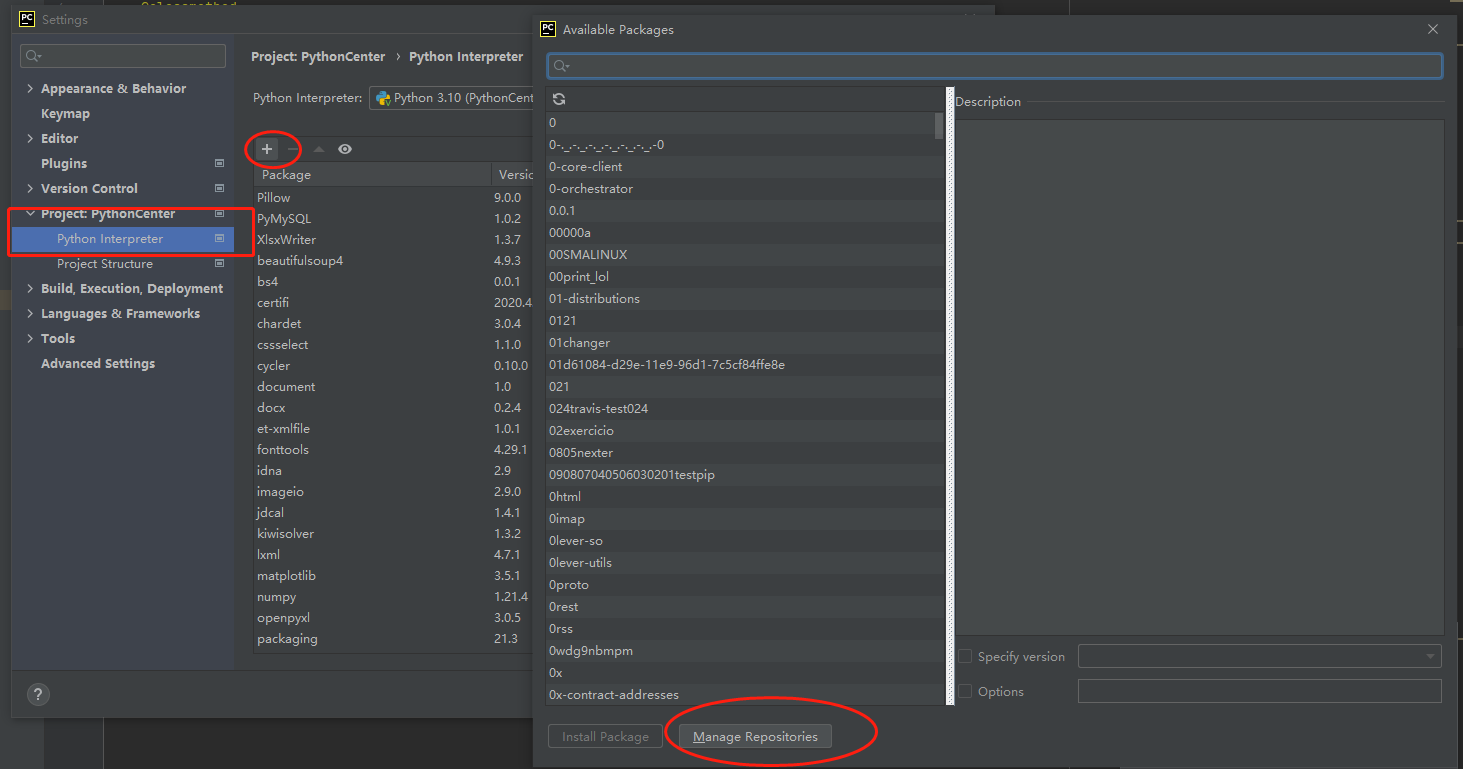Click the reload icon in Available Packages
The height and width of the screenshot is (769, 1463).
pos(559,99)
